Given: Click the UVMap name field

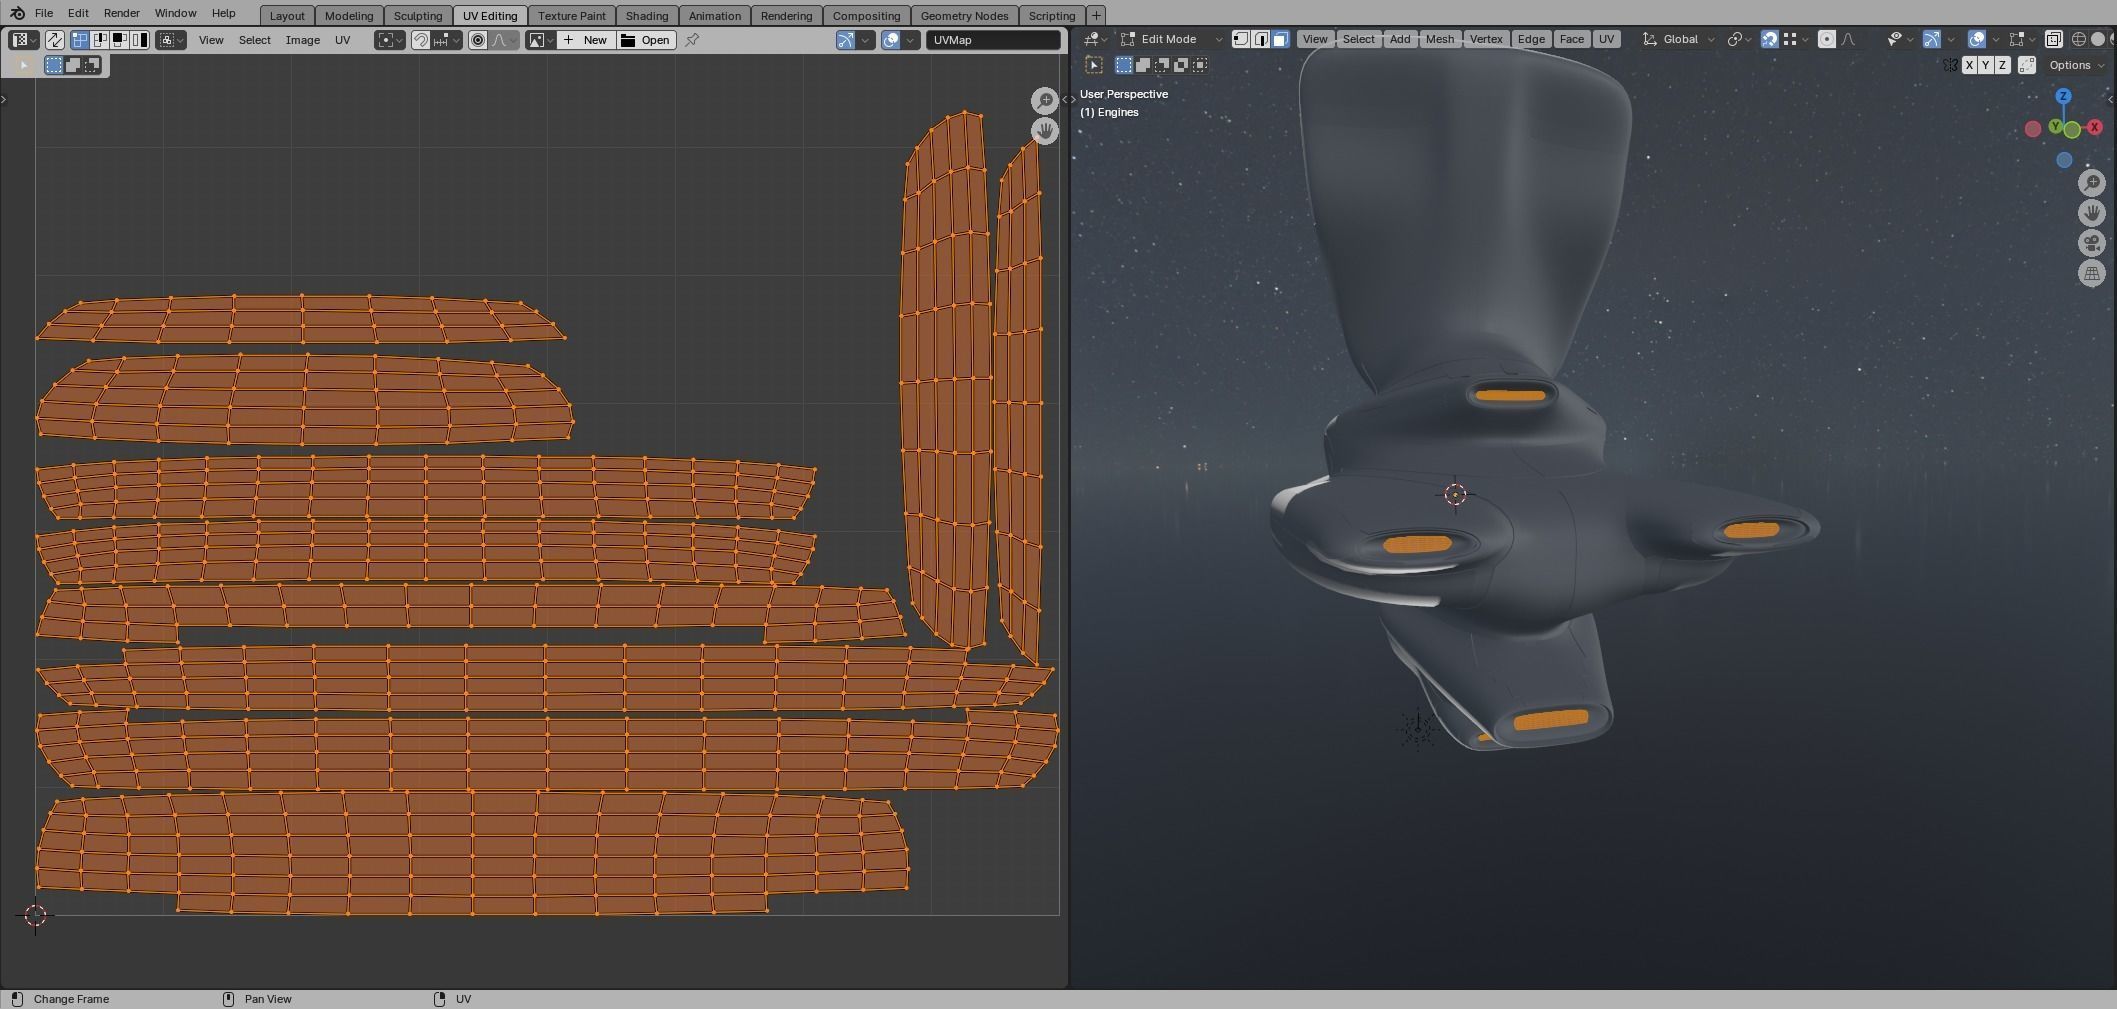Looking at the screenshot, I should coord(993,40).
